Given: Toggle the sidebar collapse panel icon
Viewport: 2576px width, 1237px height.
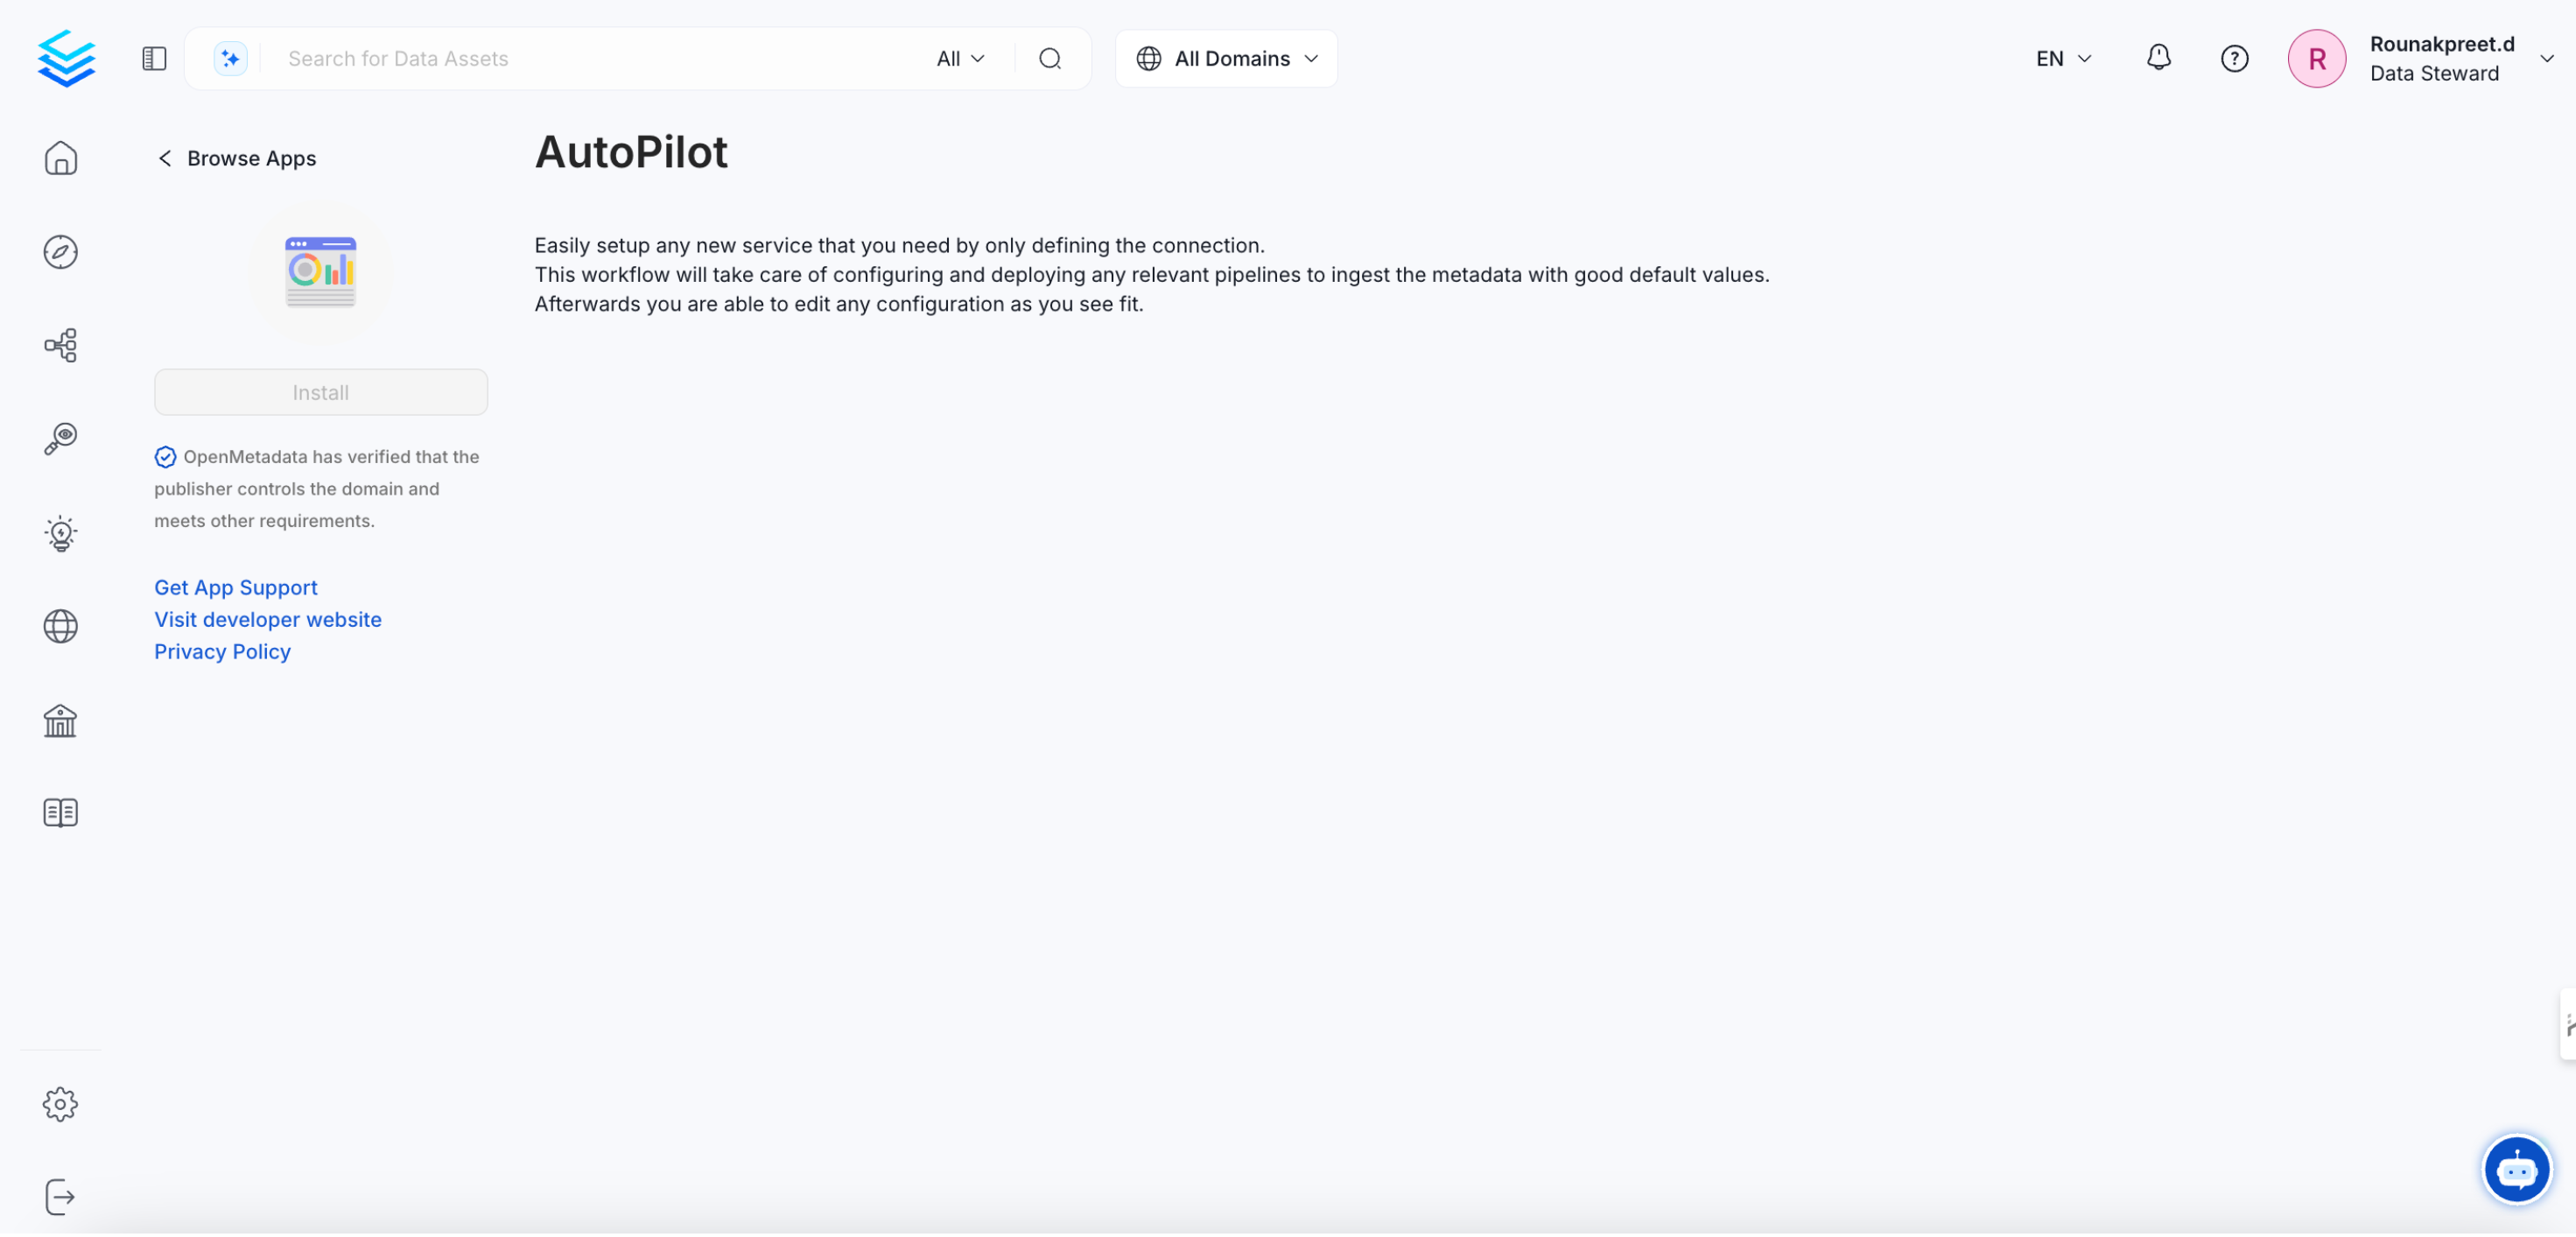Looking at the screenshot, I should pos(154,58).
